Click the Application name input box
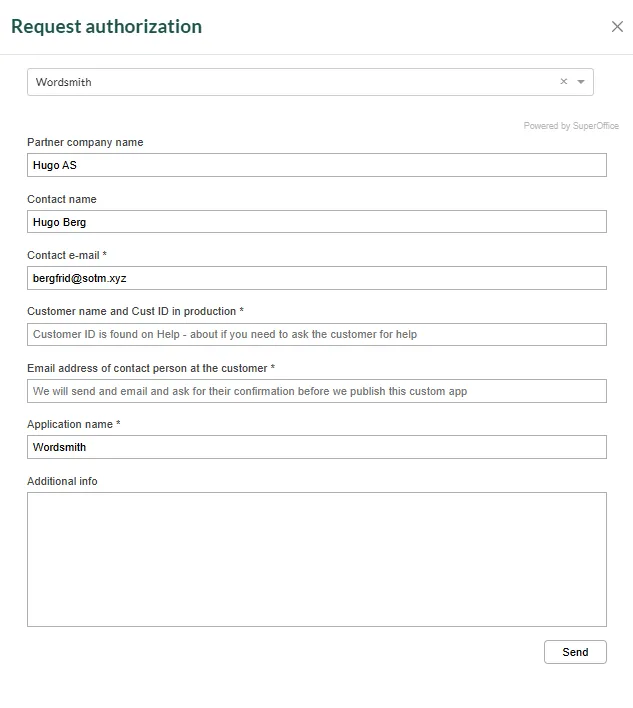 point(316,447)
